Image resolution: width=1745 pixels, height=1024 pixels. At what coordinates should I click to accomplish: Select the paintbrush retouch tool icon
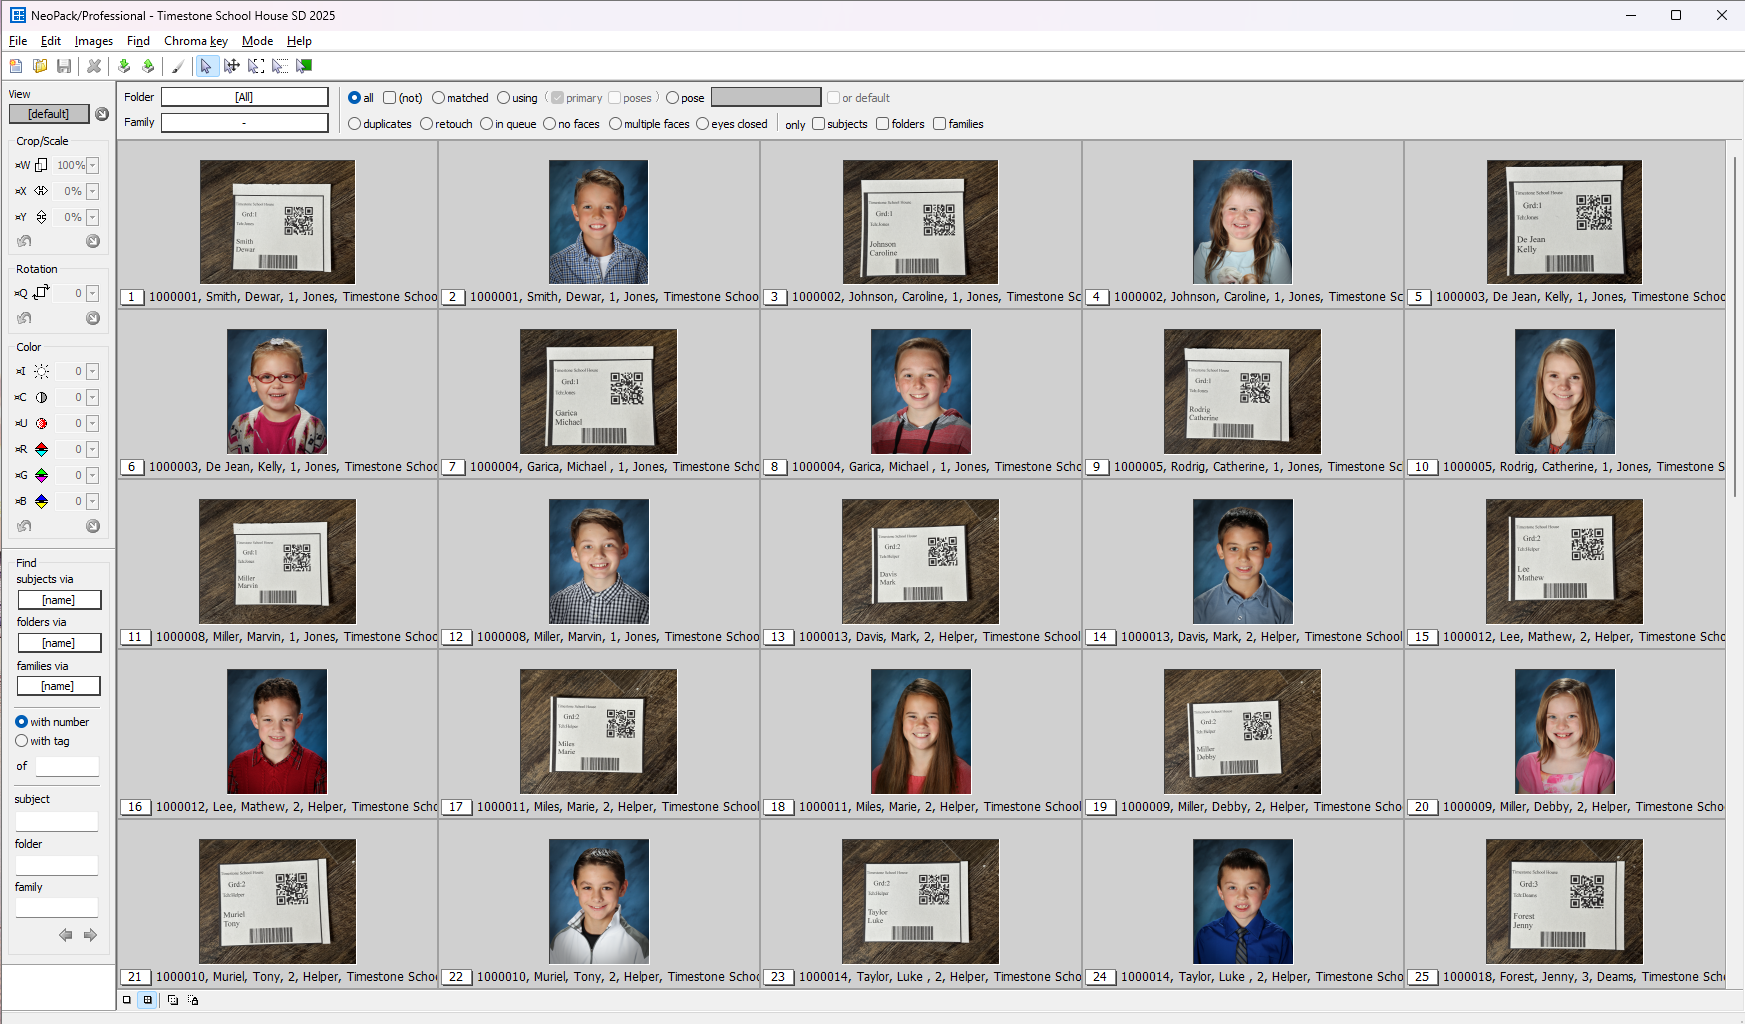coord(178,66)
